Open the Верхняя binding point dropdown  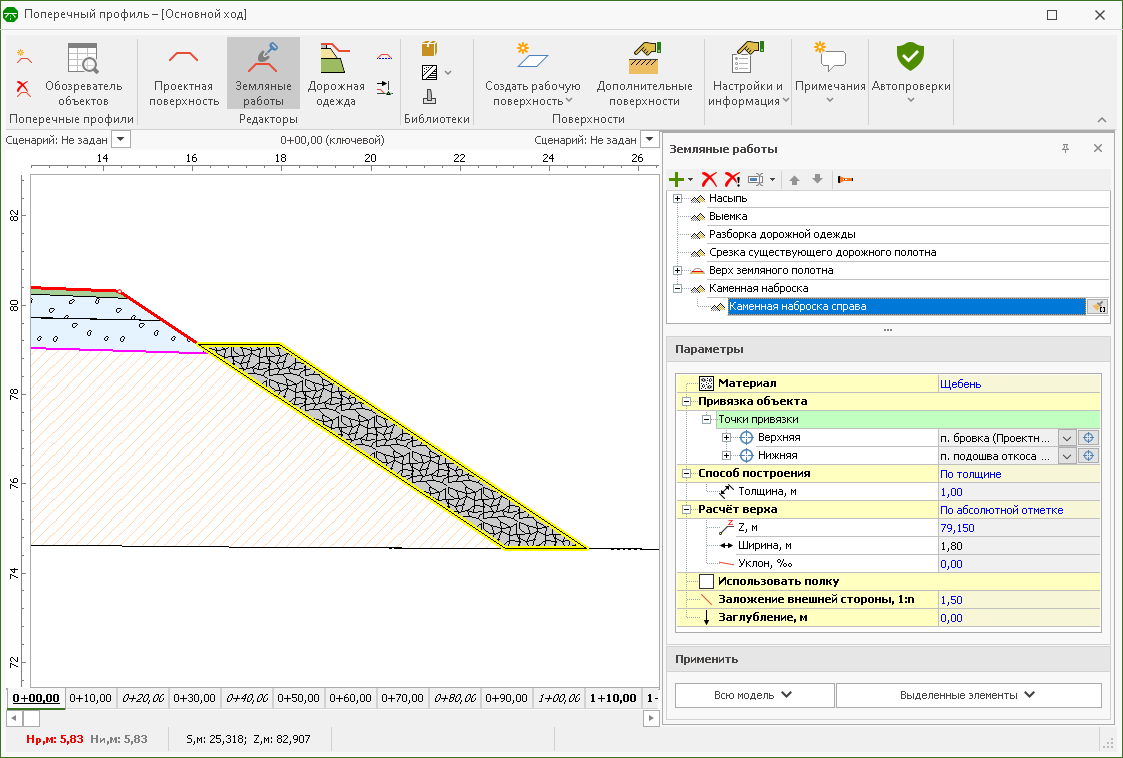pyautogui.click(x=1066, y=438)
